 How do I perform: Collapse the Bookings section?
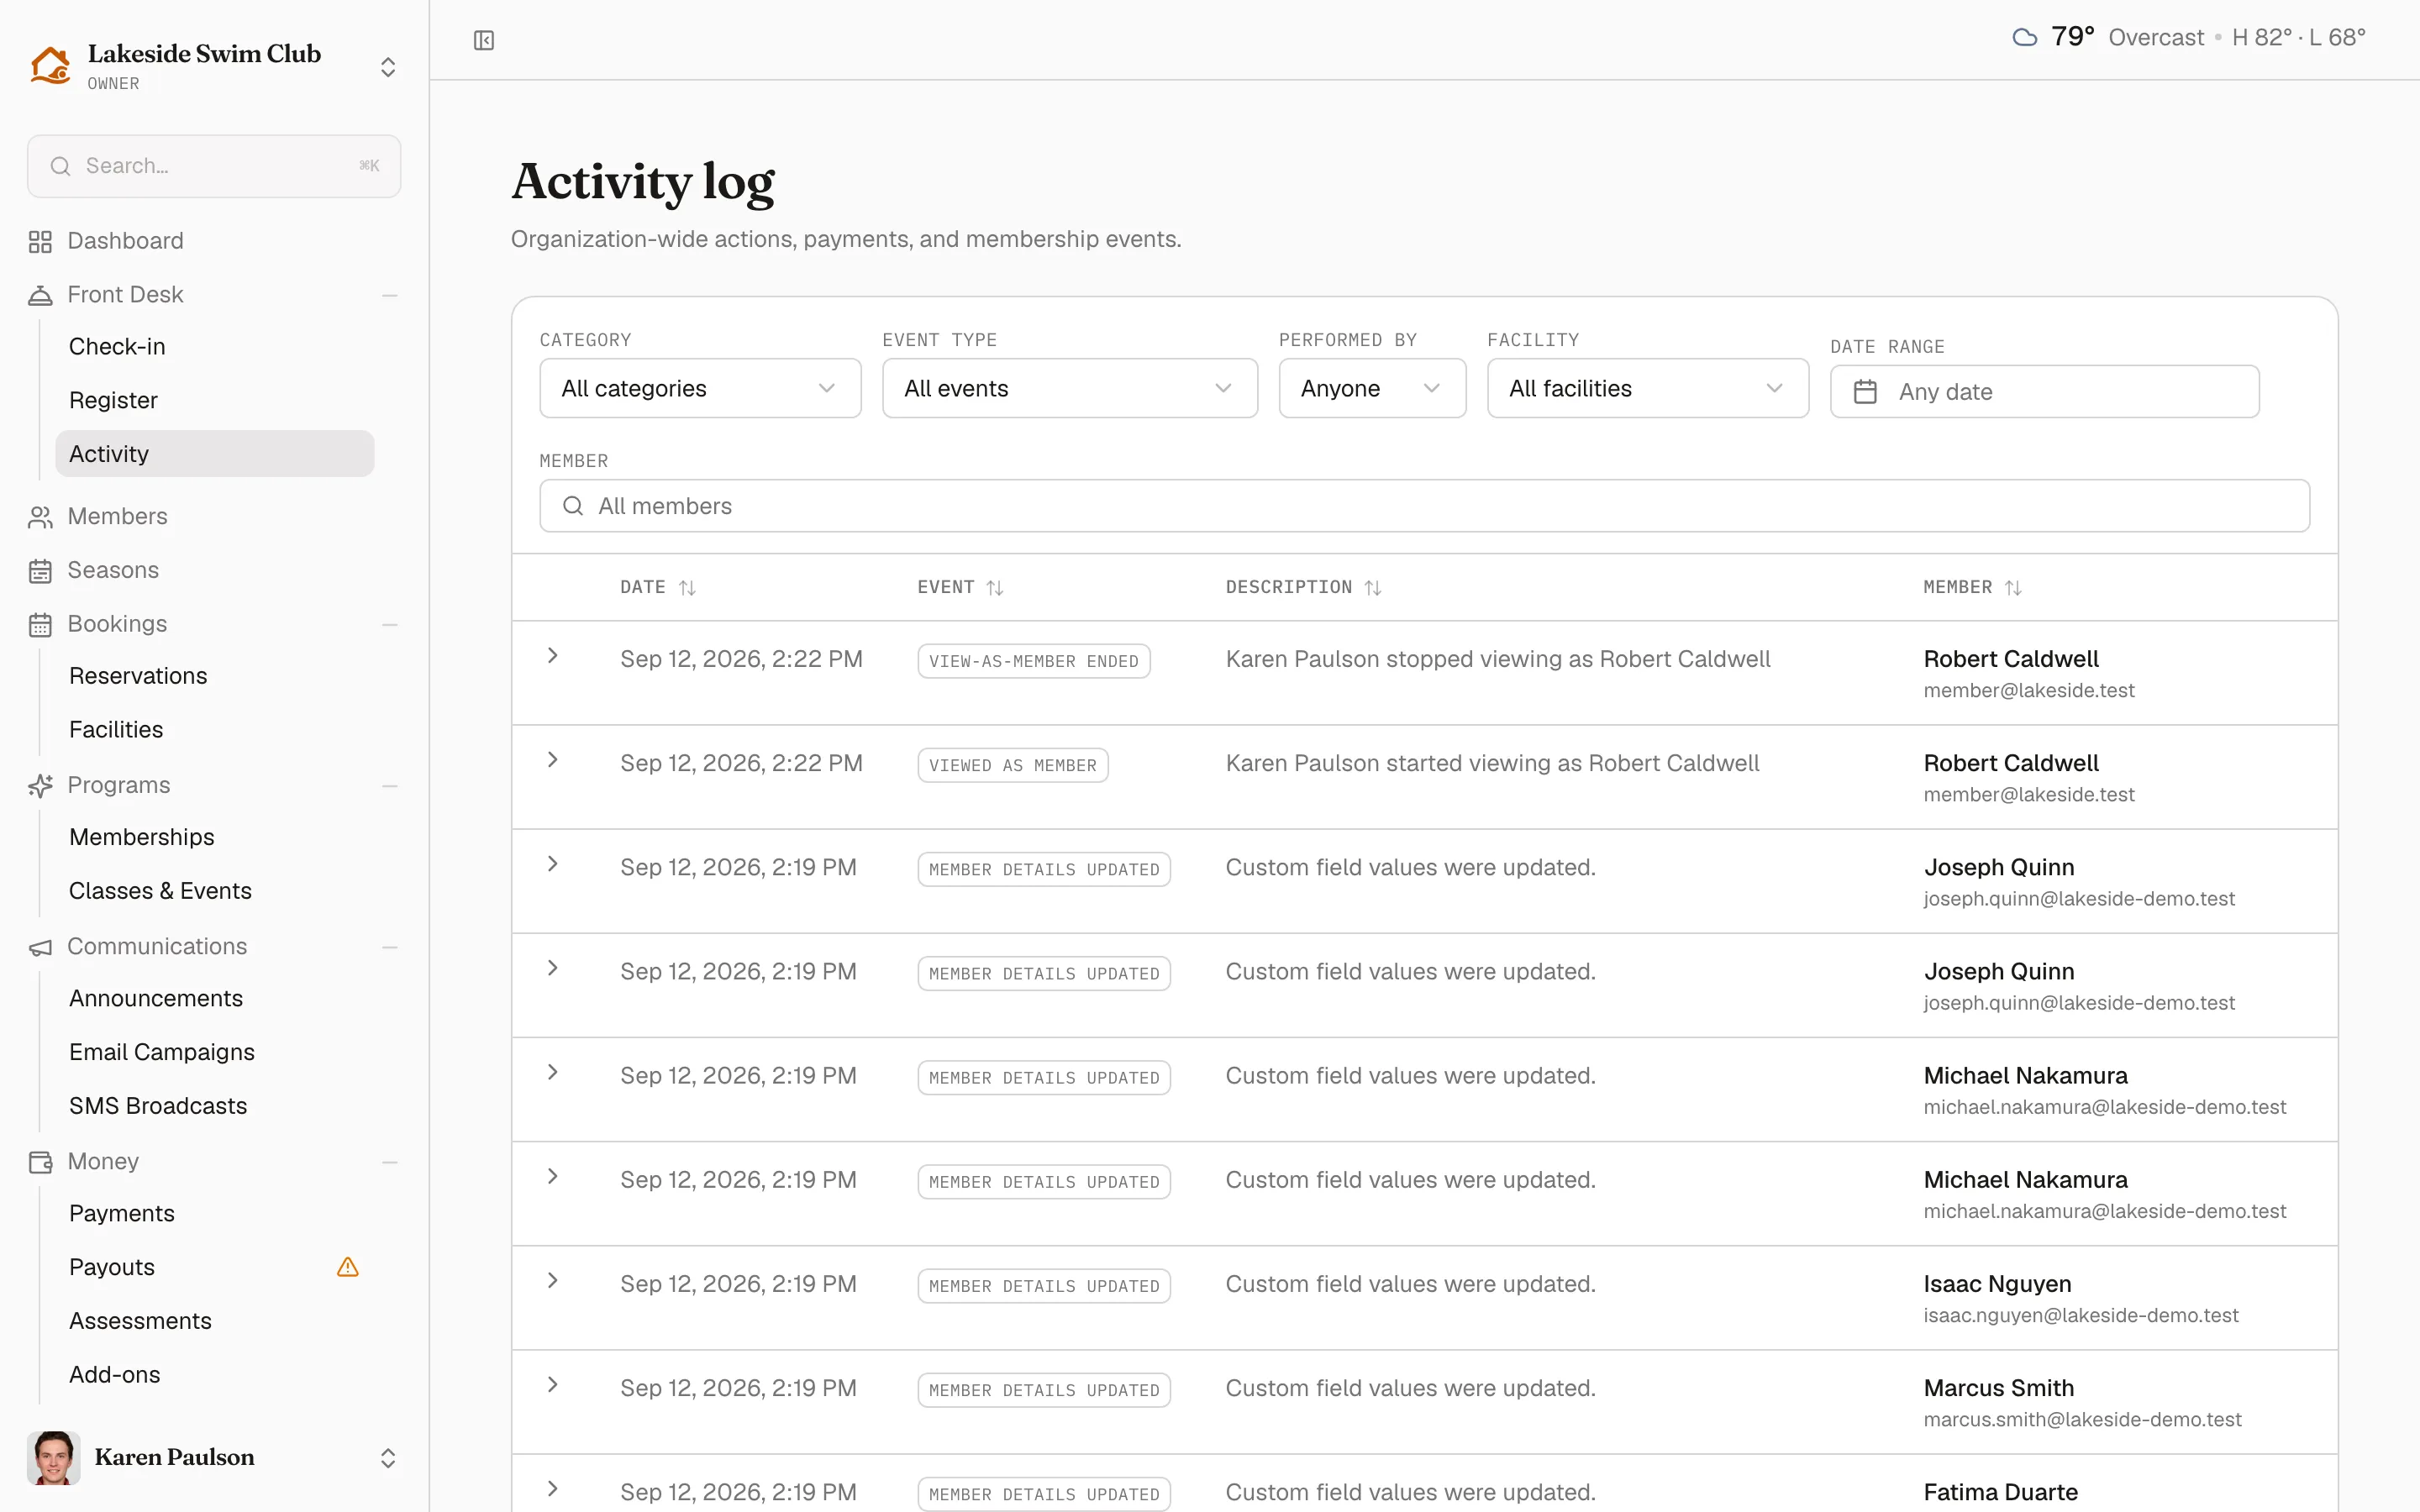[x=390, y=625]
